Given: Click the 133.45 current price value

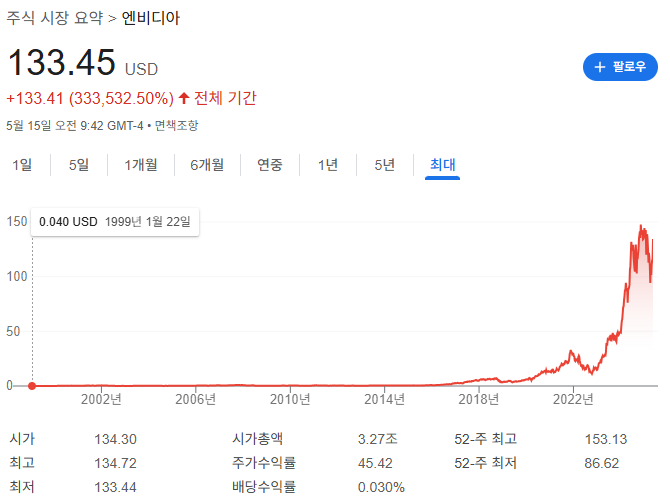Looking at the screenshot, I should coord(62,62).
